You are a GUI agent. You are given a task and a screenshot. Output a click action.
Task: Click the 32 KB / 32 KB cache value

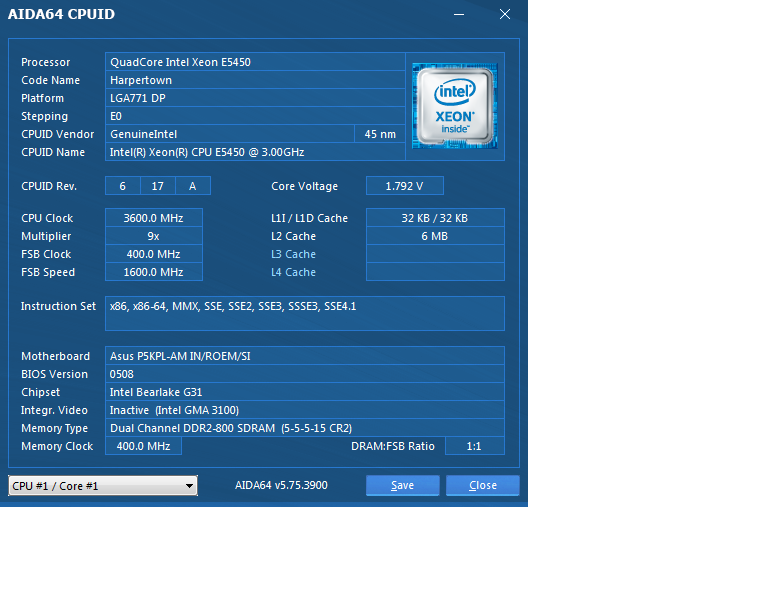click(435, 218)
